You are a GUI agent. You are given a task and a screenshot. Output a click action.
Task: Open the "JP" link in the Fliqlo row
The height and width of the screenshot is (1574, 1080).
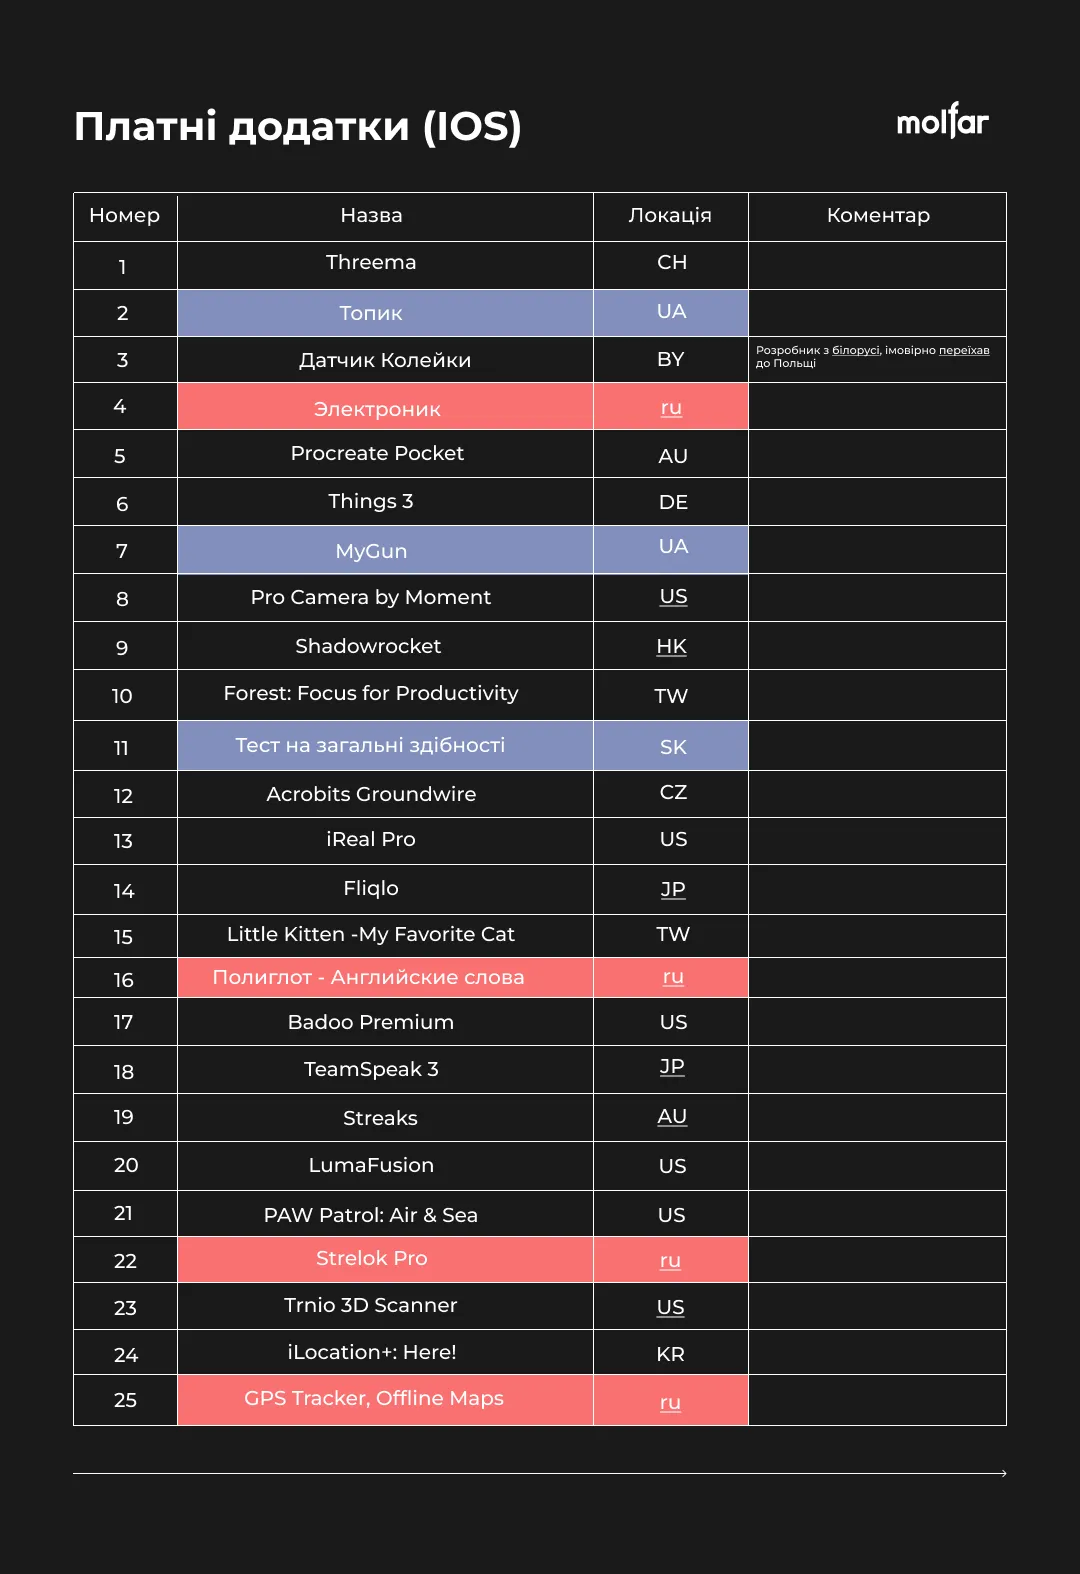[673, 889]
